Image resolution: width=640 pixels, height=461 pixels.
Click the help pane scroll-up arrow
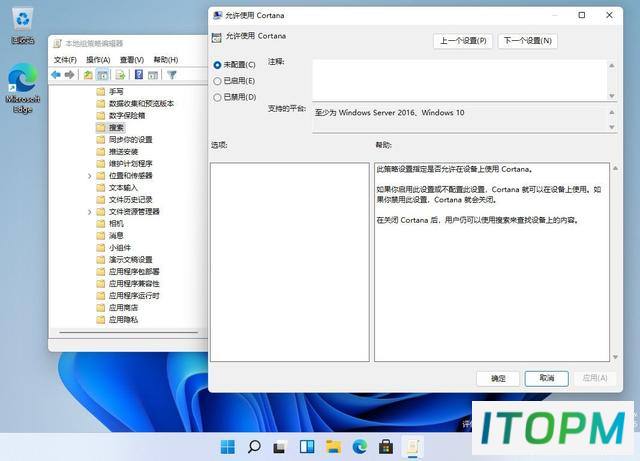tap(615, 168)
